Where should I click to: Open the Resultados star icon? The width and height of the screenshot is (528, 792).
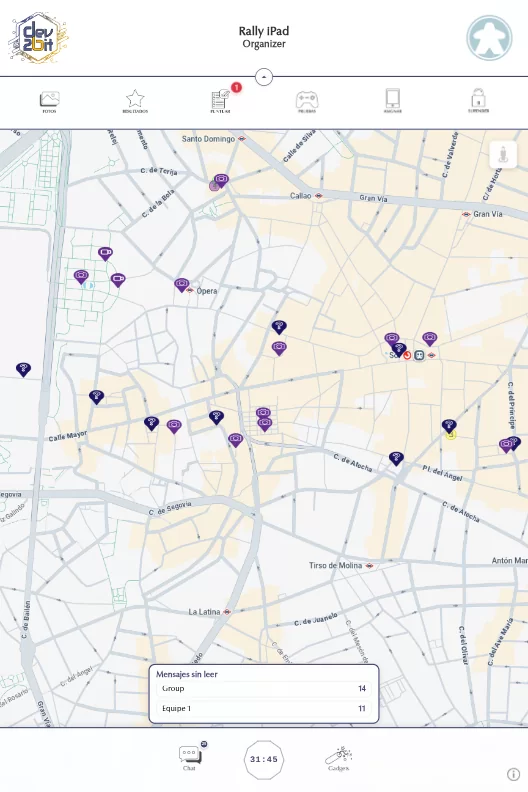(135, 102)
